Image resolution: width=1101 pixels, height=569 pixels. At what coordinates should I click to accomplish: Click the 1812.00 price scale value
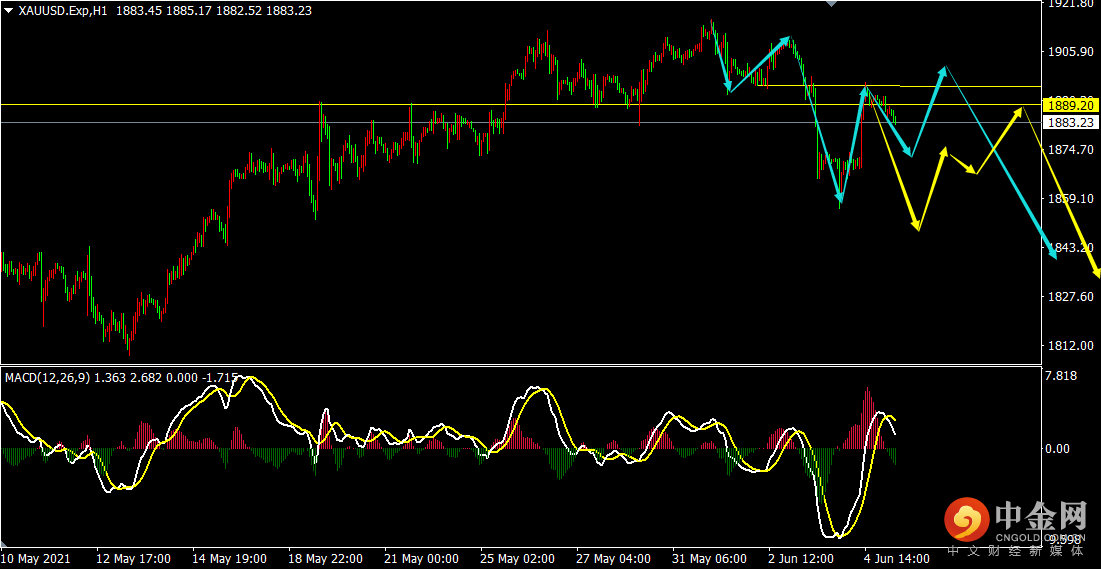click(x=1070, y=346)
